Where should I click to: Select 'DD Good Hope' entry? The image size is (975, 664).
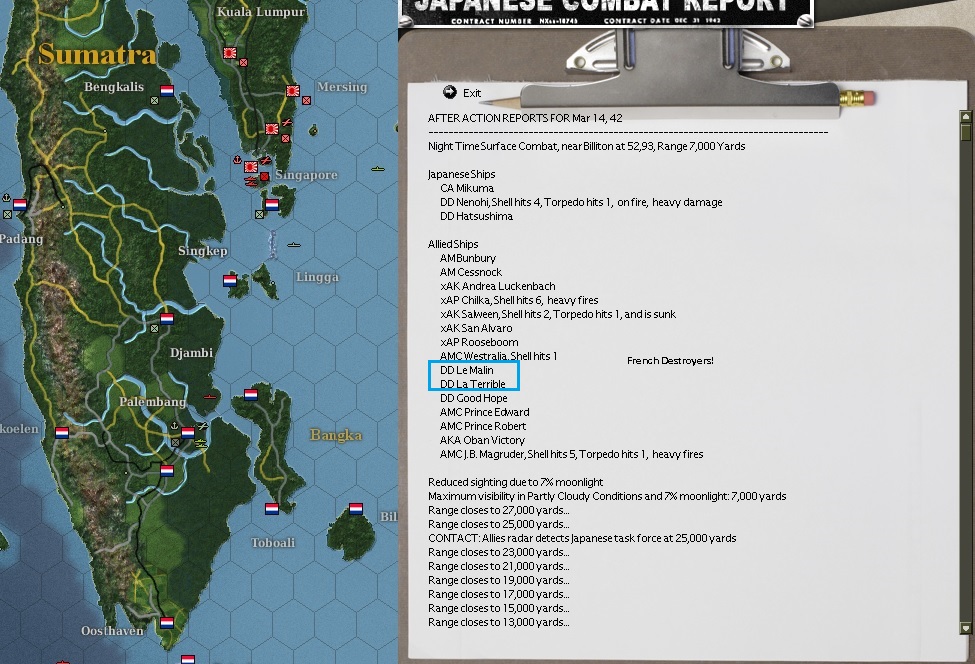[x=474, y=398]
